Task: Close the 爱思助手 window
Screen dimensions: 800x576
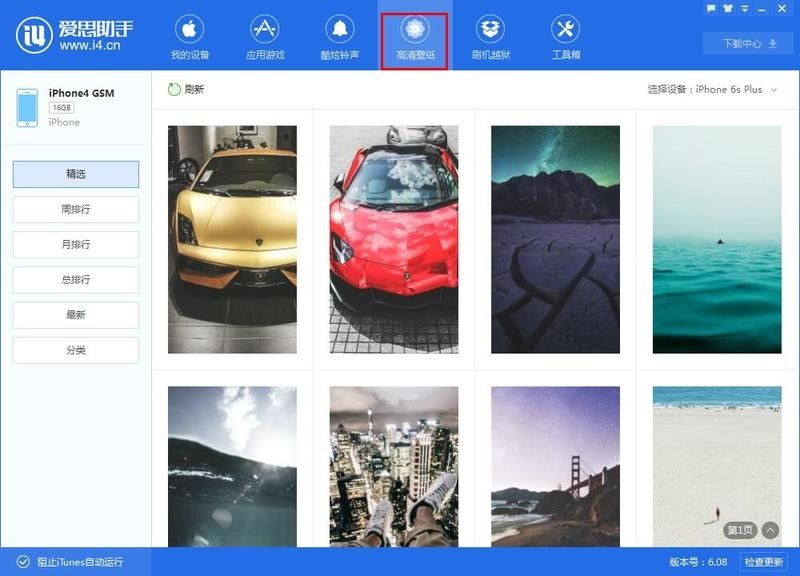Action: (782, 8)
